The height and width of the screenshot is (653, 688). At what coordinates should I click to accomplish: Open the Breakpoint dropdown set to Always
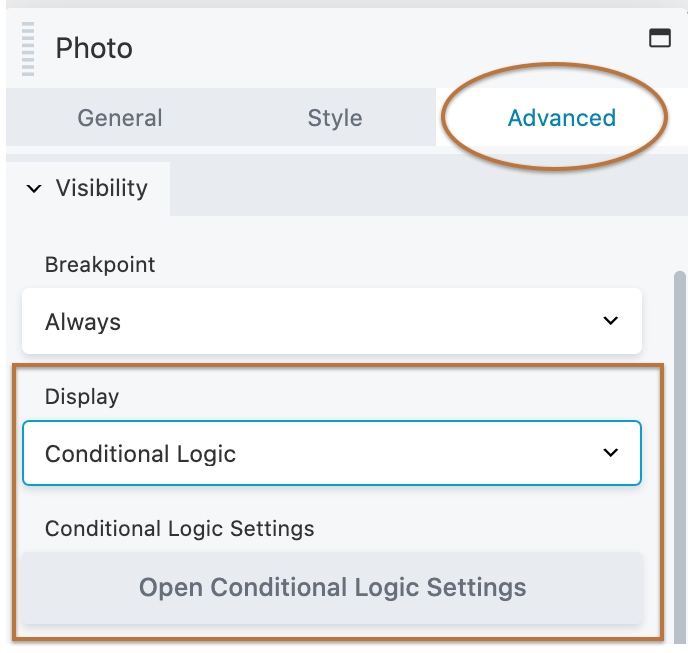click(331, 322)
